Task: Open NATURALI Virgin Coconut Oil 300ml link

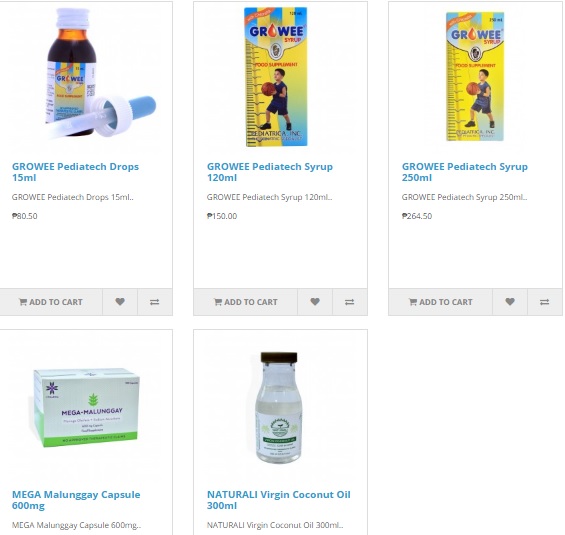Action: [279, 500]
